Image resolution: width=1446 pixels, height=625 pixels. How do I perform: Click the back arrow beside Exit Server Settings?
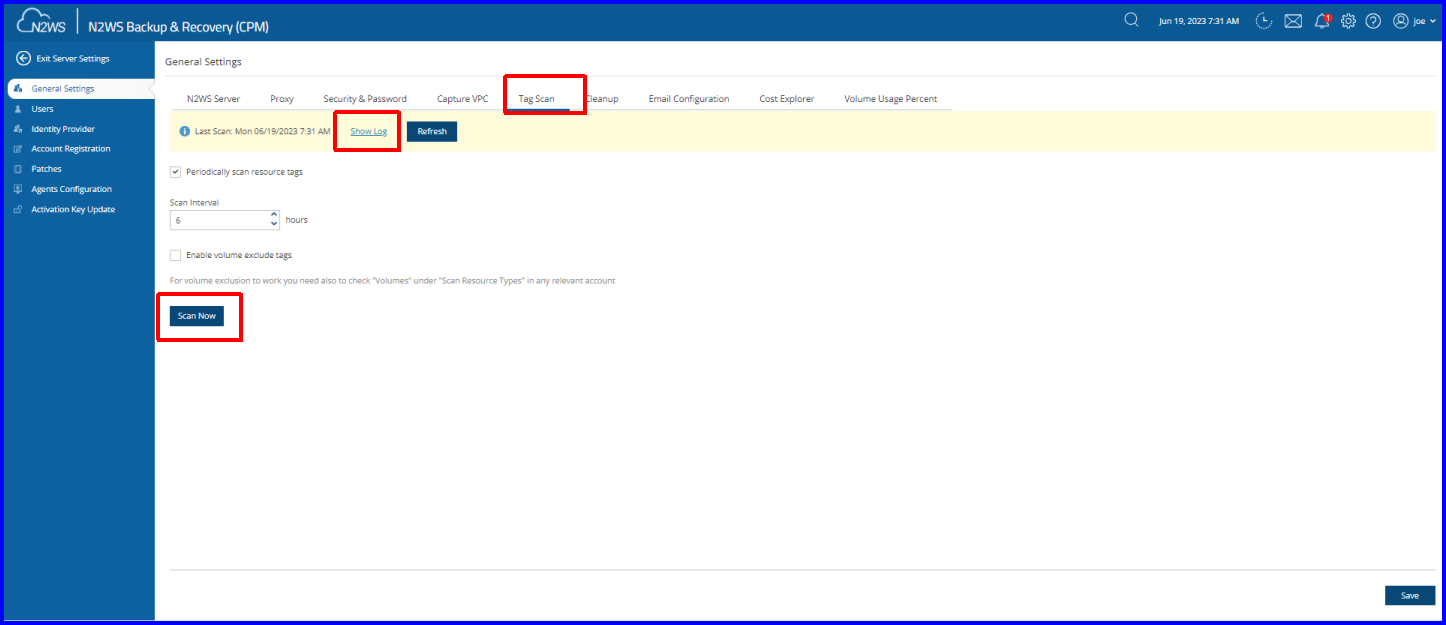click(23, 58)
